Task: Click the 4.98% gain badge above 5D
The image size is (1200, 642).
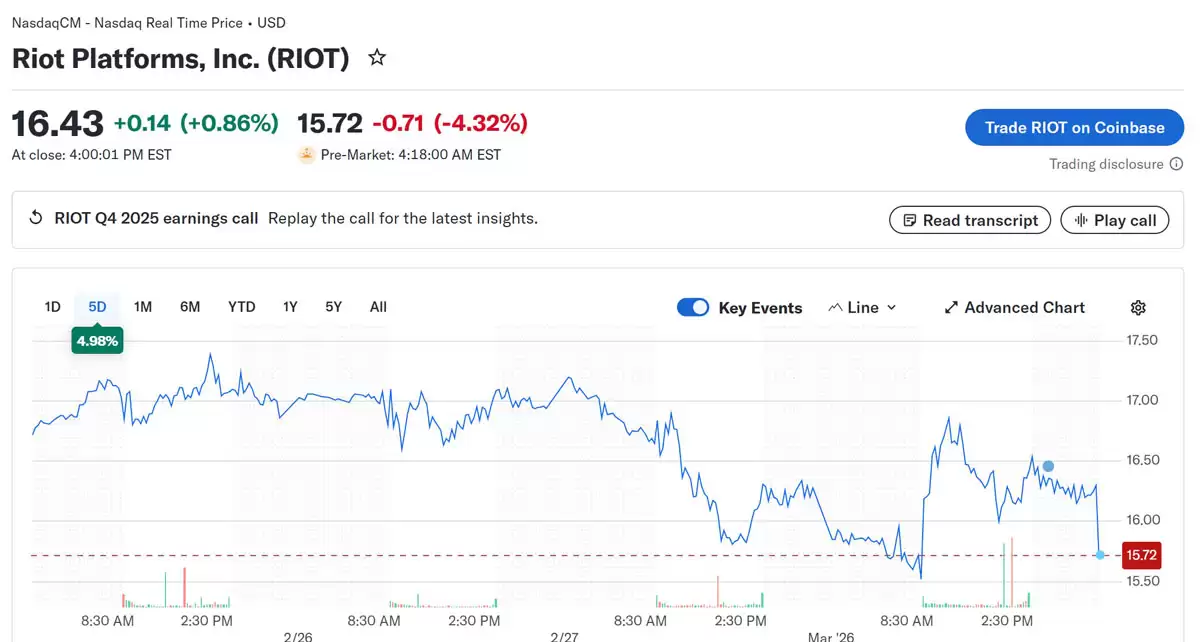Action: [x=97, y=340]
